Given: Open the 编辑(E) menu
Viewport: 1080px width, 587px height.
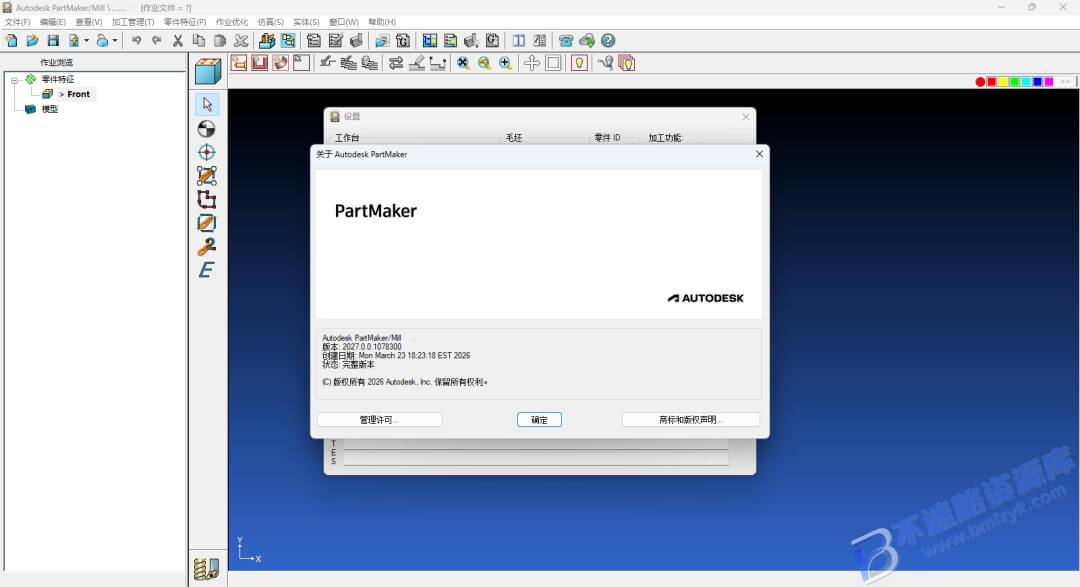Looking at the screenshot, I should pyautogui.click(x=52, y=22).
